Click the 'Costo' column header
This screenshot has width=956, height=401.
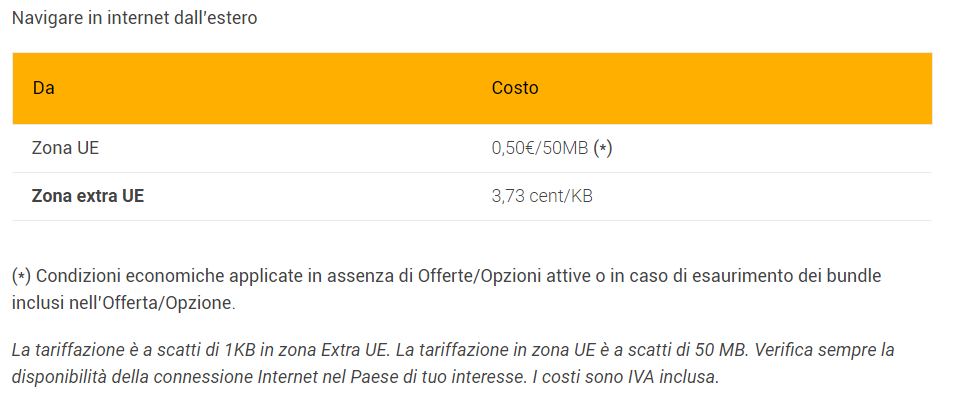[x=515, y=88]
